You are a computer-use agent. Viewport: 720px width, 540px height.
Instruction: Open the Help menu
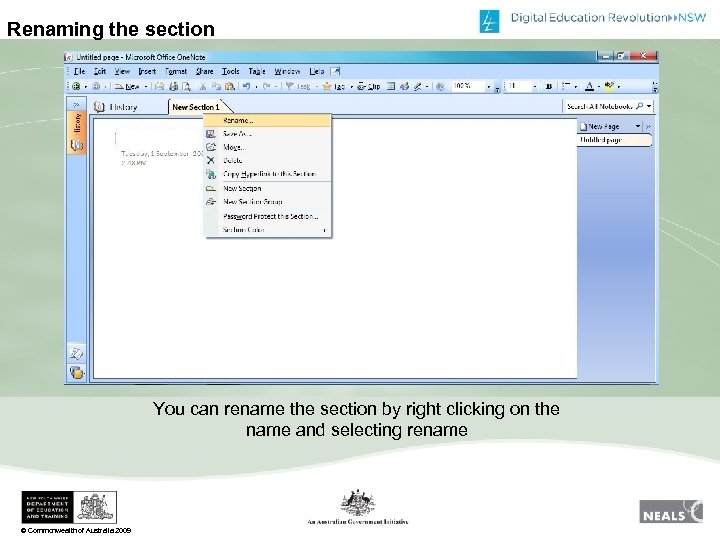[x=316, y=71]
